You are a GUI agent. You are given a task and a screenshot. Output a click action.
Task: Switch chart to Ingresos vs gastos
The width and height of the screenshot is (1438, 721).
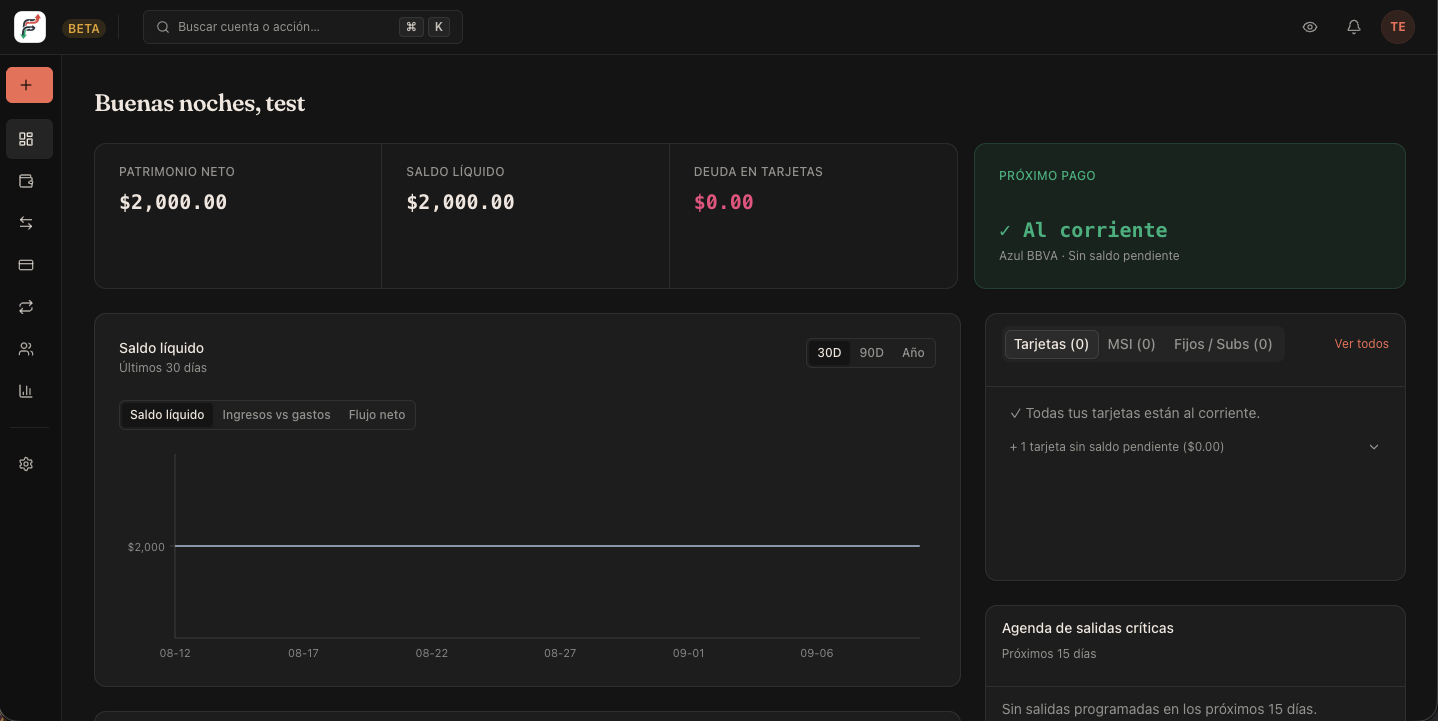[276, 415]
